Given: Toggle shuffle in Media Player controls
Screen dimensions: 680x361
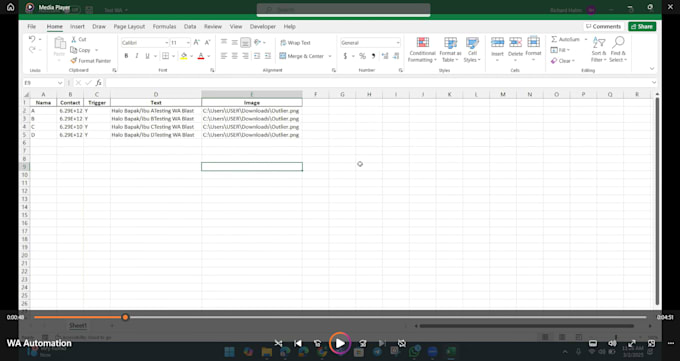Looking at the screenshot, I should click(x=278, y=343).
